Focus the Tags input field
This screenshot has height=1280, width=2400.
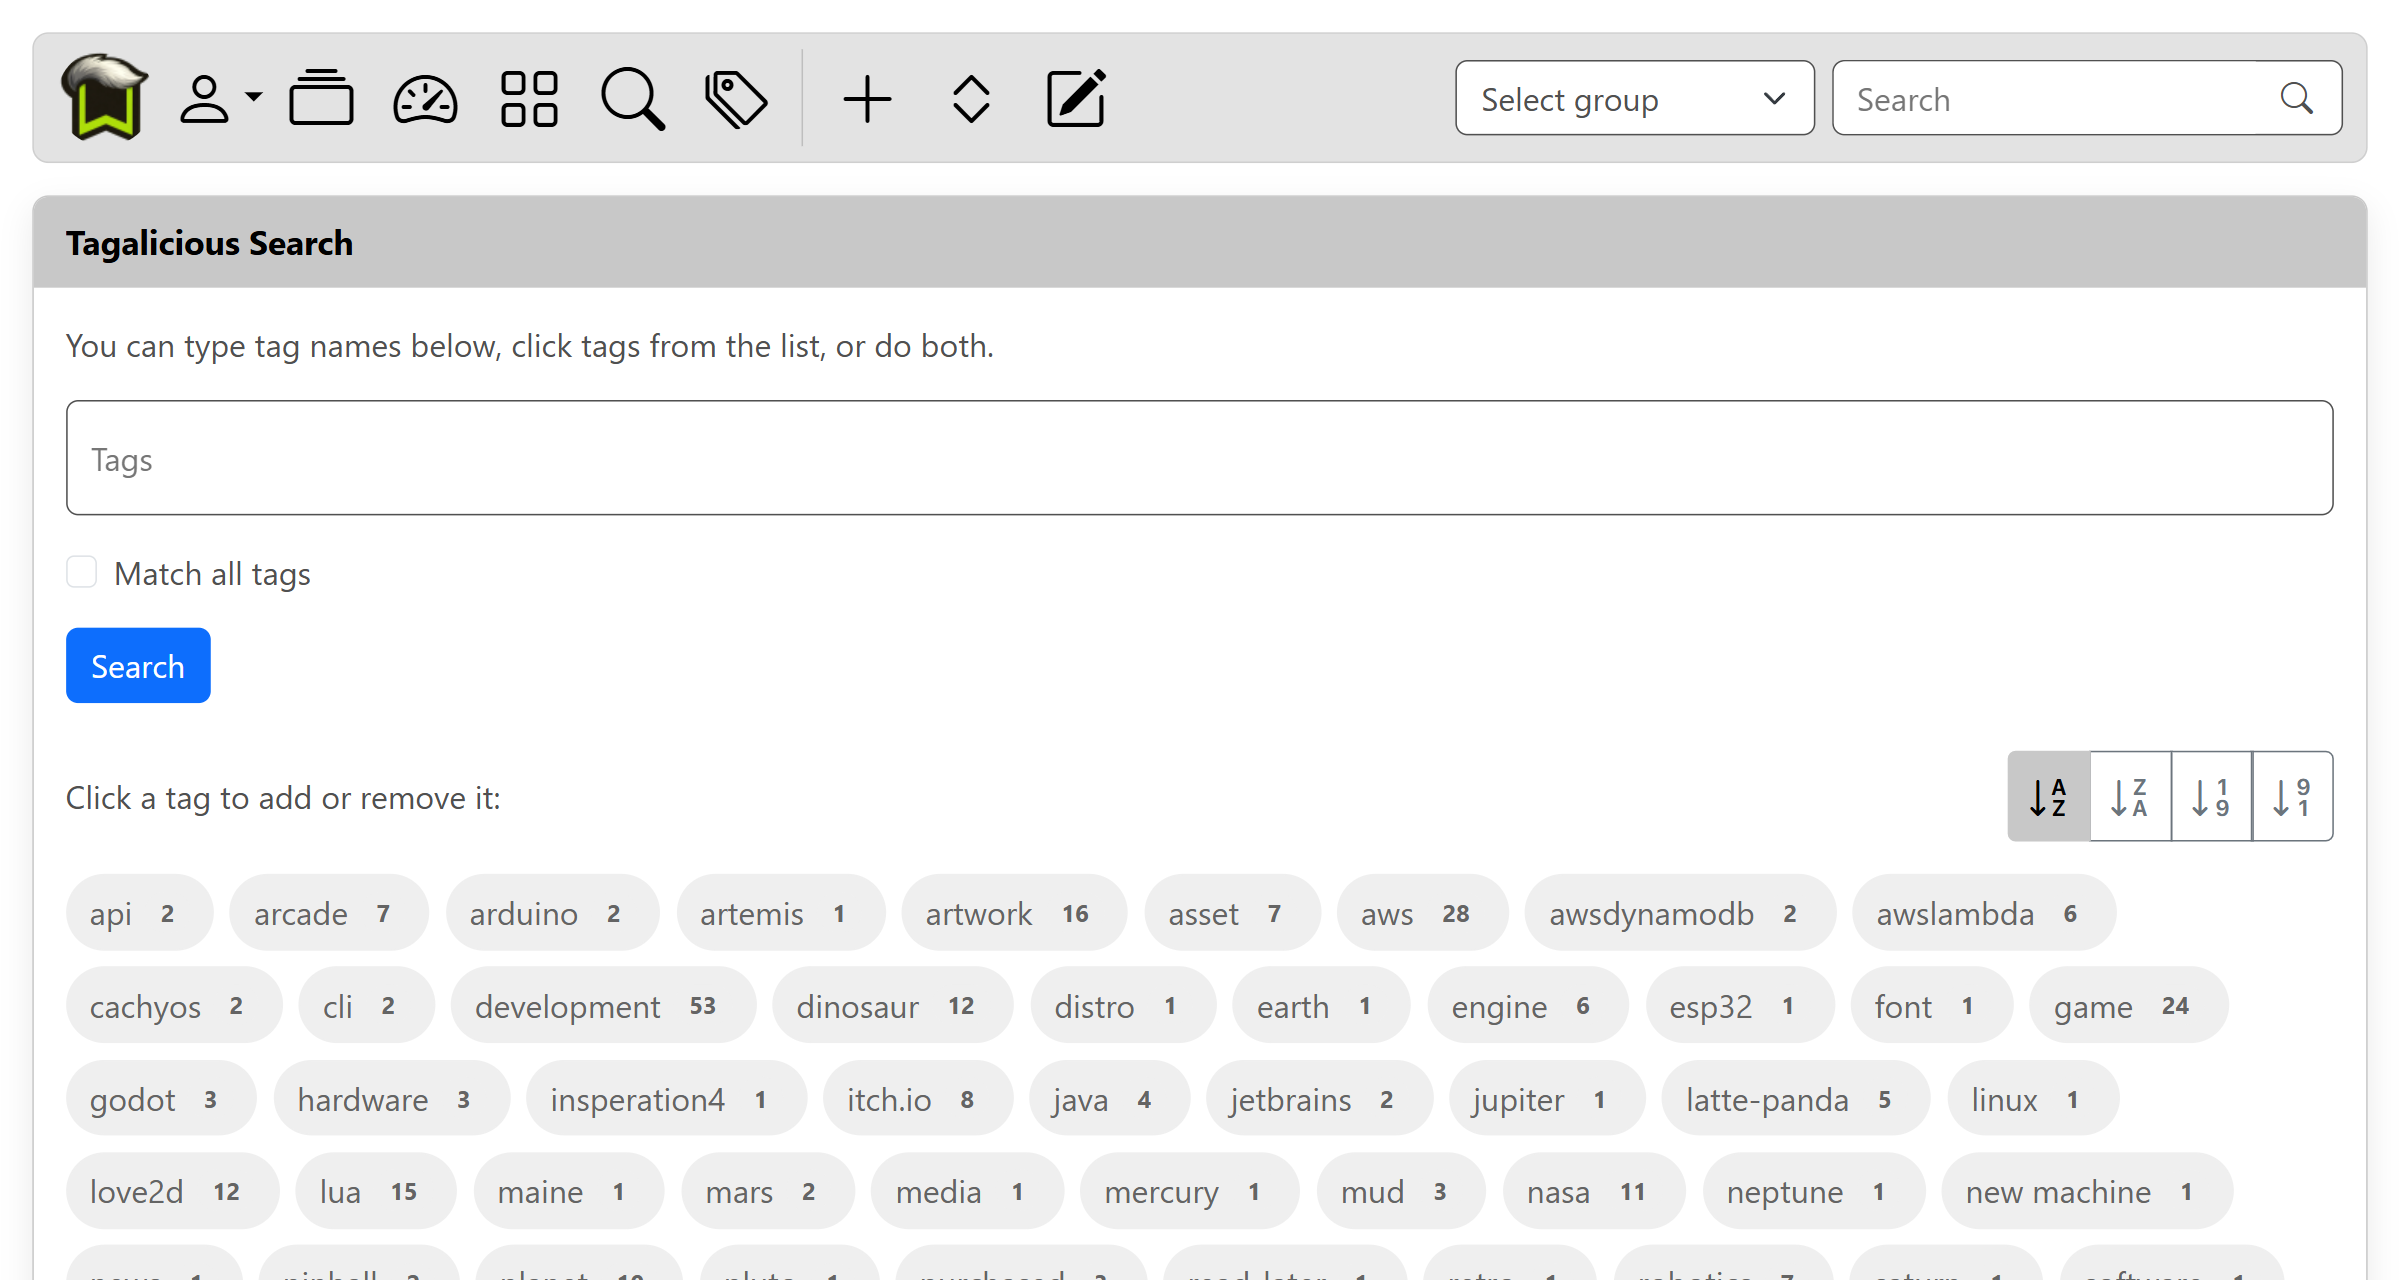tap(1200, 458)
